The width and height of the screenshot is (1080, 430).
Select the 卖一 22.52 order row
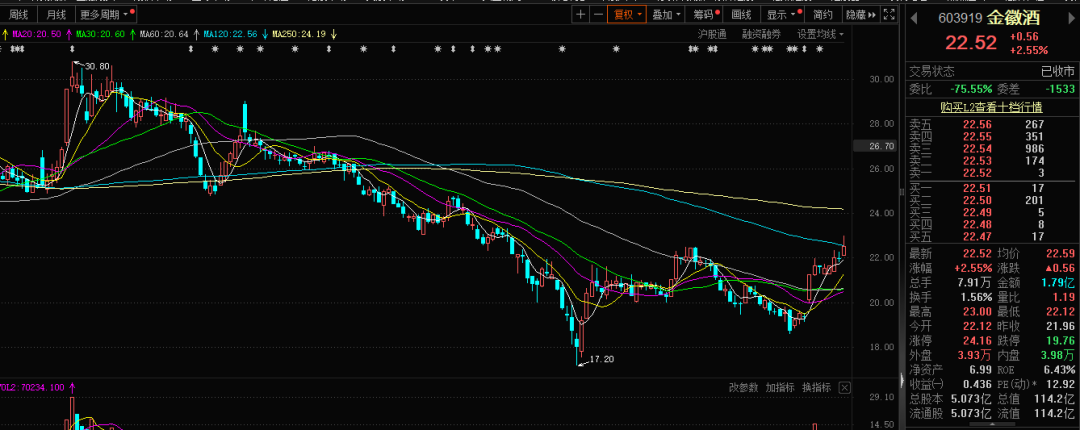(991, 172)
